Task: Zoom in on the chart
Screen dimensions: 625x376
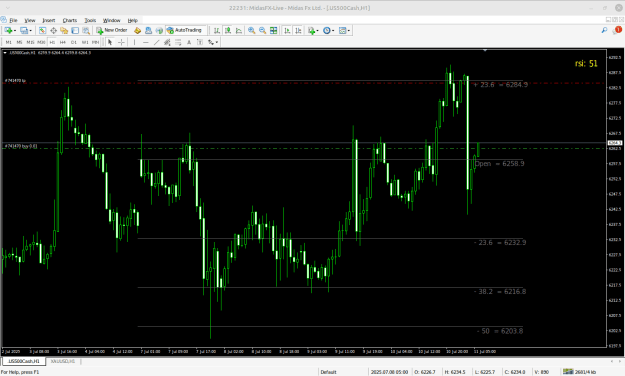Action: click(x=252, y=30)
